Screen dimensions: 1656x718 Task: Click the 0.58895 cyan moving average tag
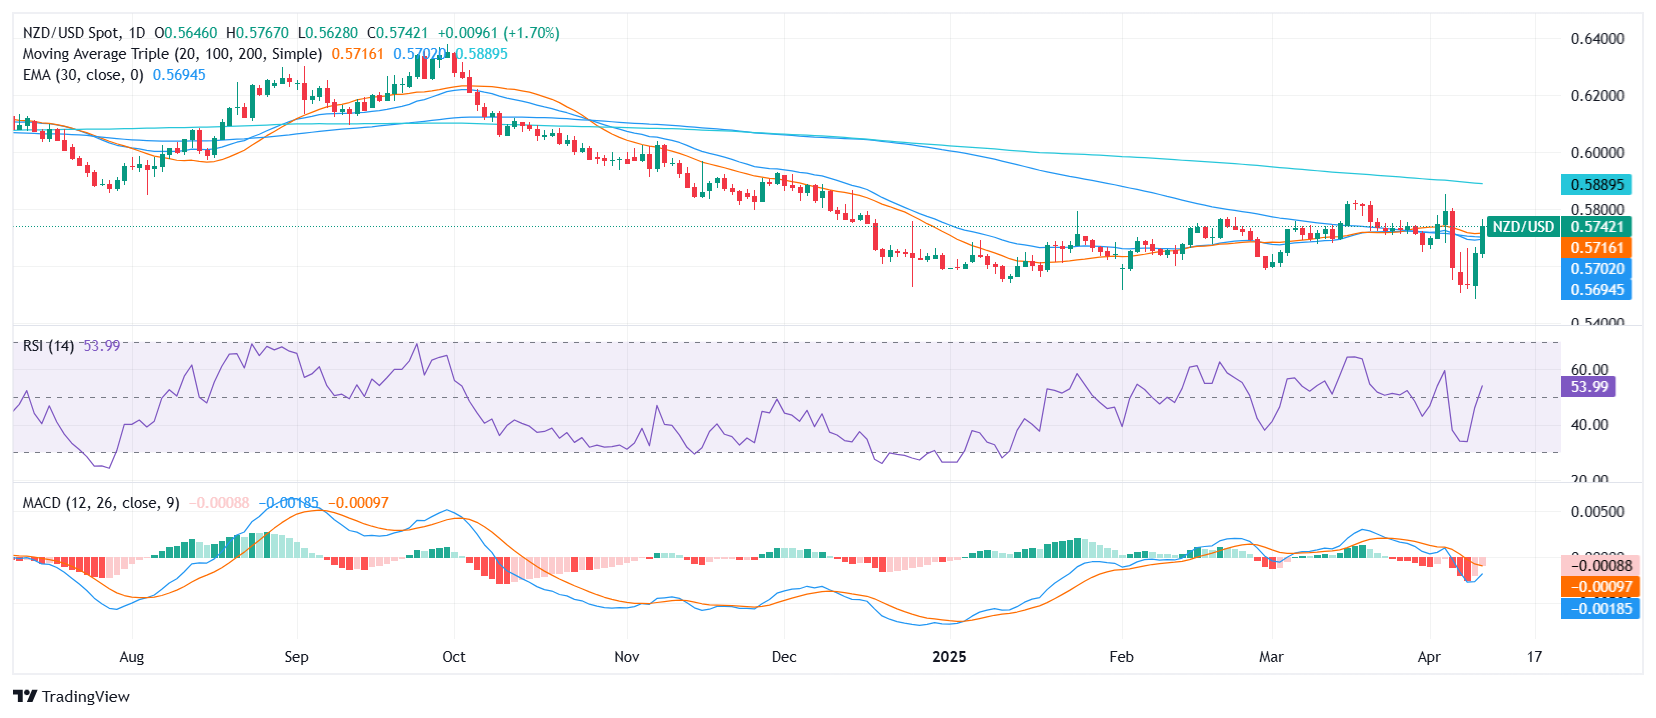tap(1596, 185)
